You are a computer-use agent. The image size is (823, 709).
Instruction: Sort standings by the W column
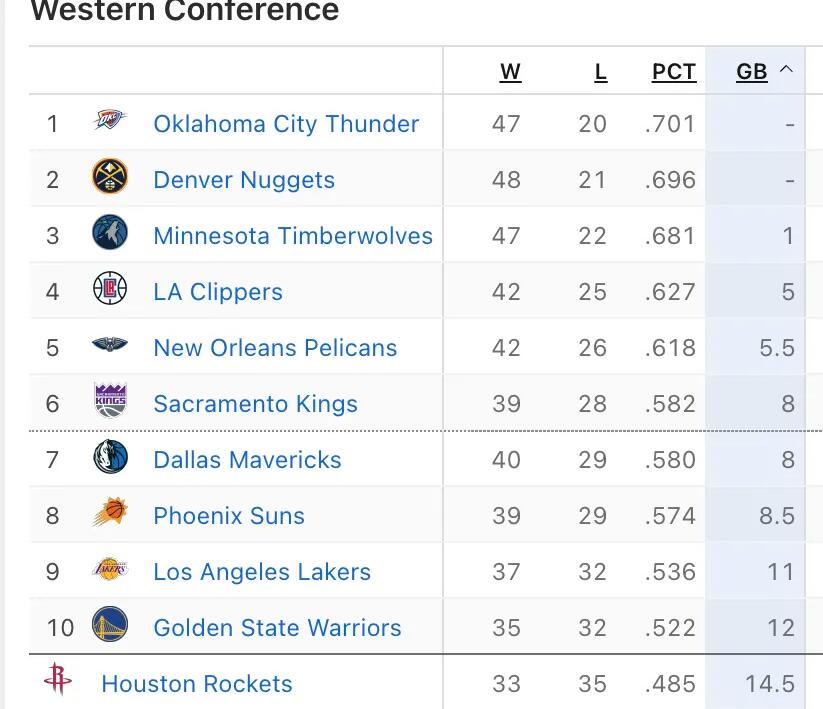pos(510,72)
